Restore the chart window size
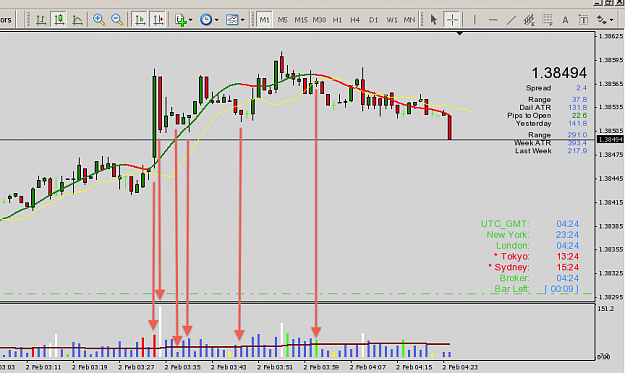 pyautogui.click(x=608, y=2)
